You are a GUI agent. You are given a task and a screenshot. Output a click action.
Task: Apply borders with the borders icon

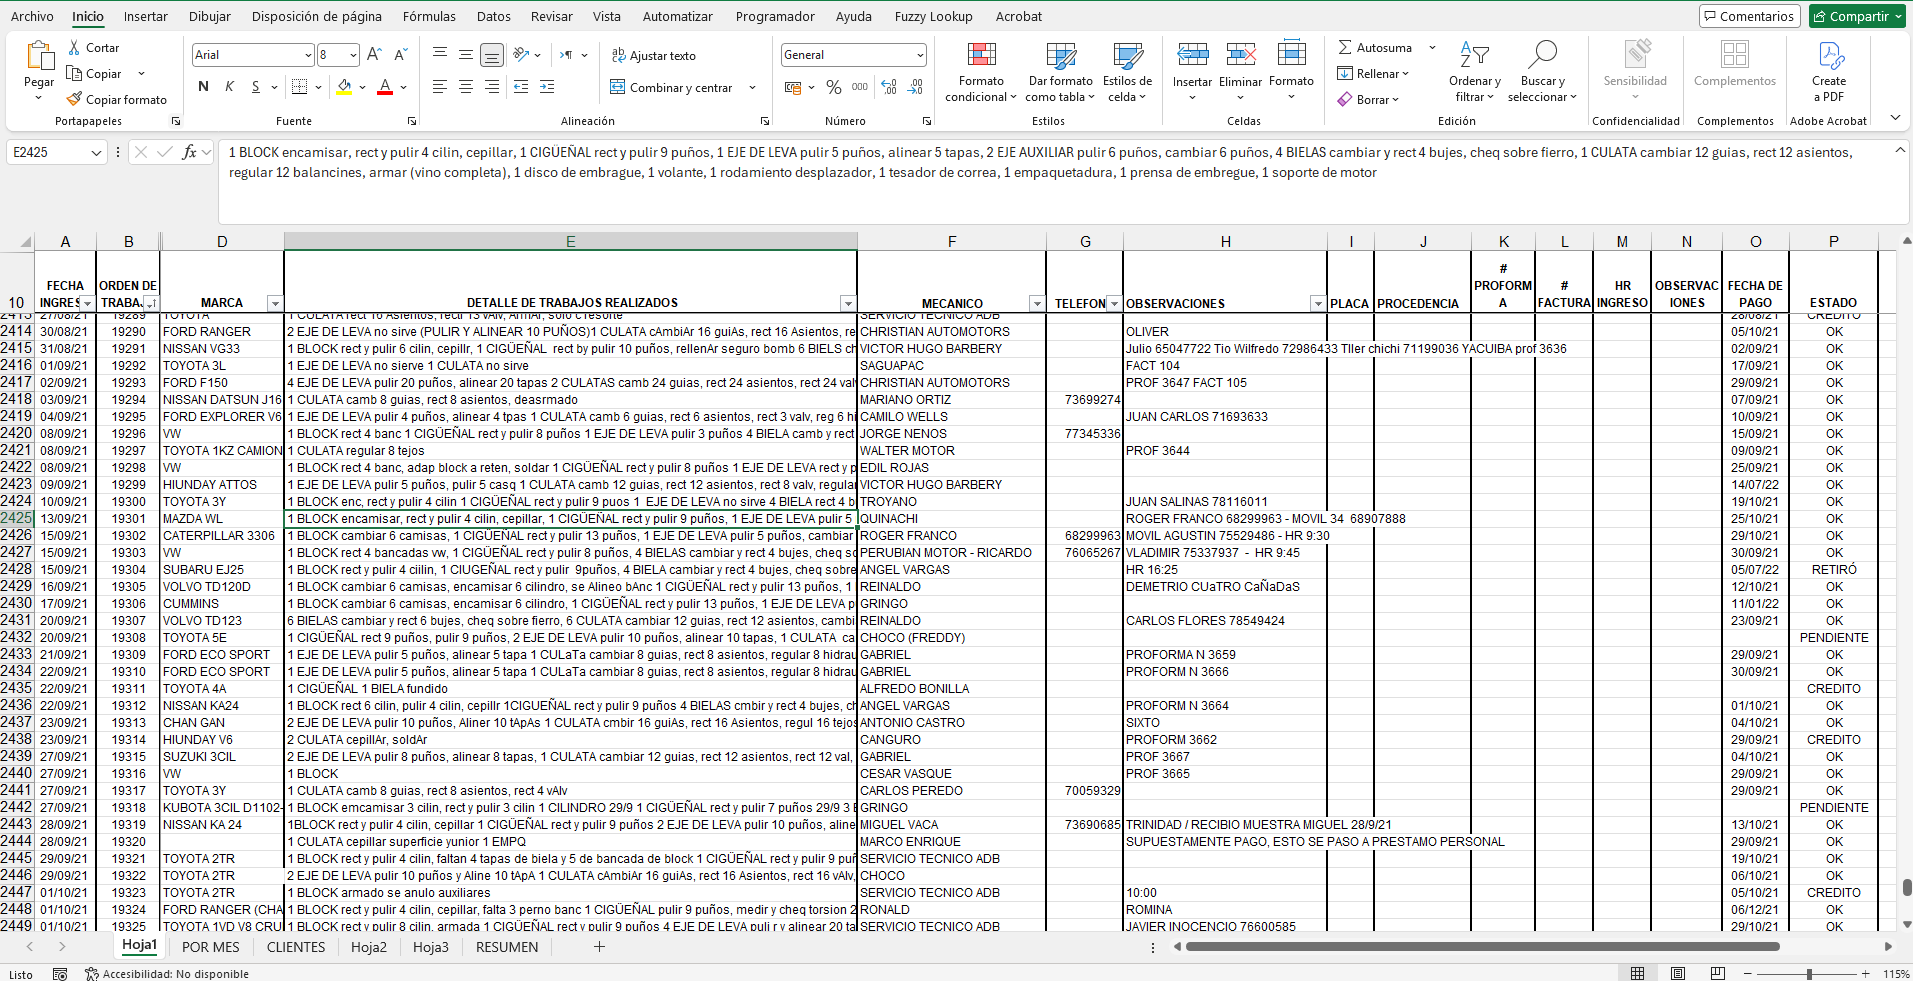point(299,87)
